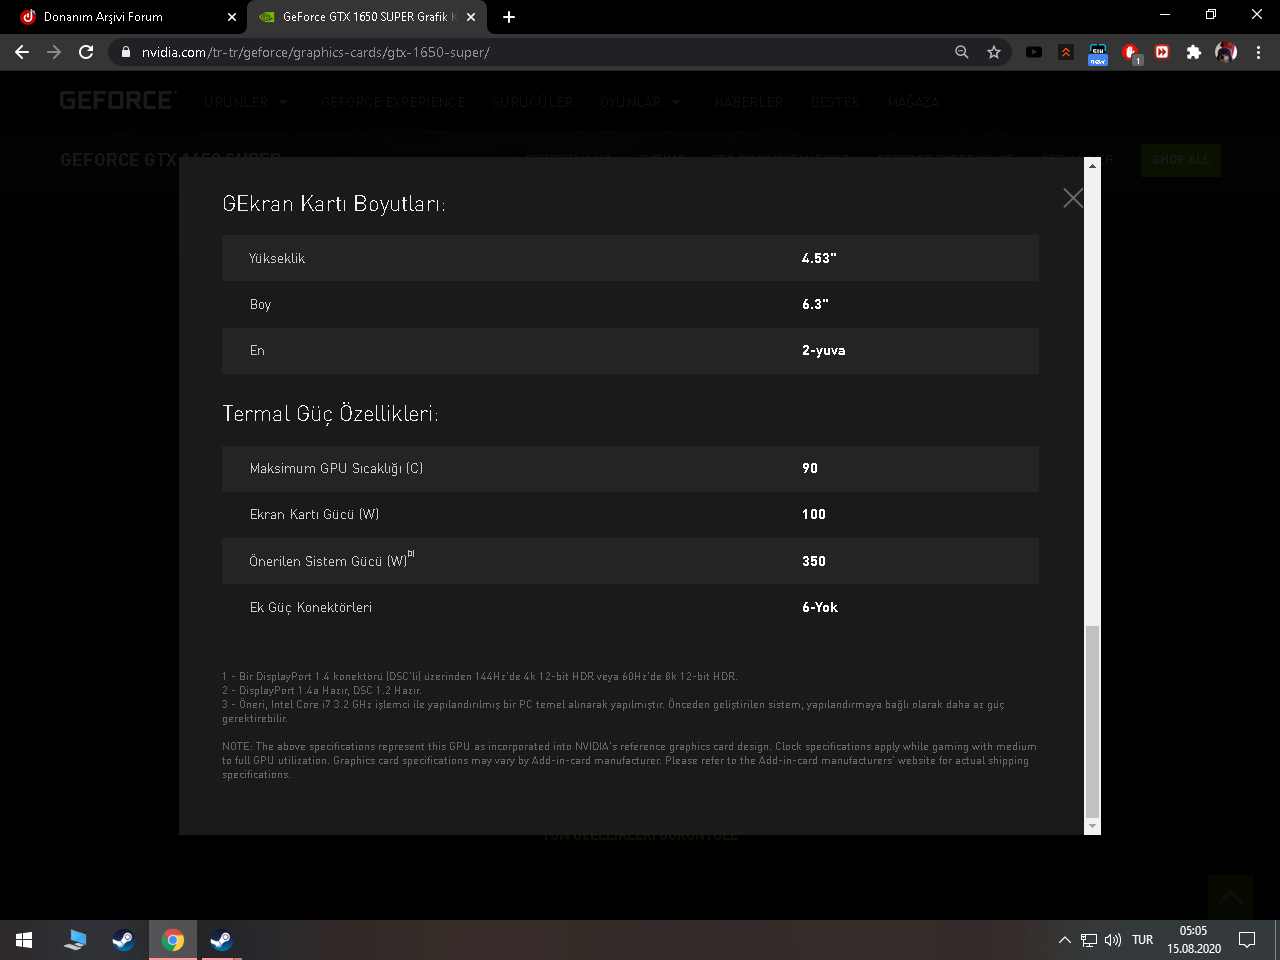Open the red fast-forward extension icon
Image resolution: width=1280 pixels, height=960 pixels.
tap(1162, 52)
